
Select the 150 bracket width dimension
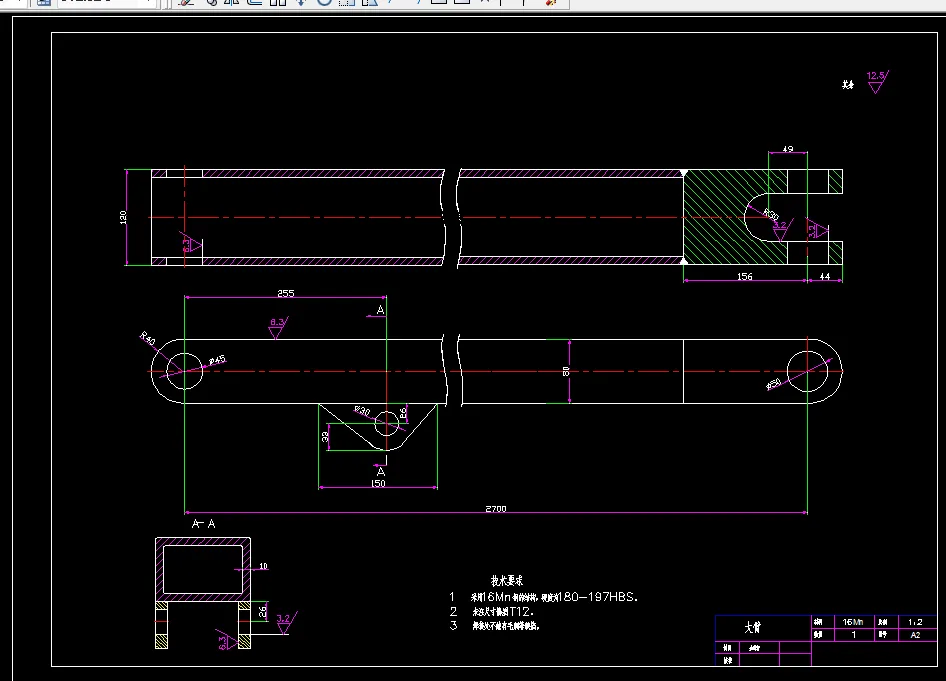(x=378, y=483)
